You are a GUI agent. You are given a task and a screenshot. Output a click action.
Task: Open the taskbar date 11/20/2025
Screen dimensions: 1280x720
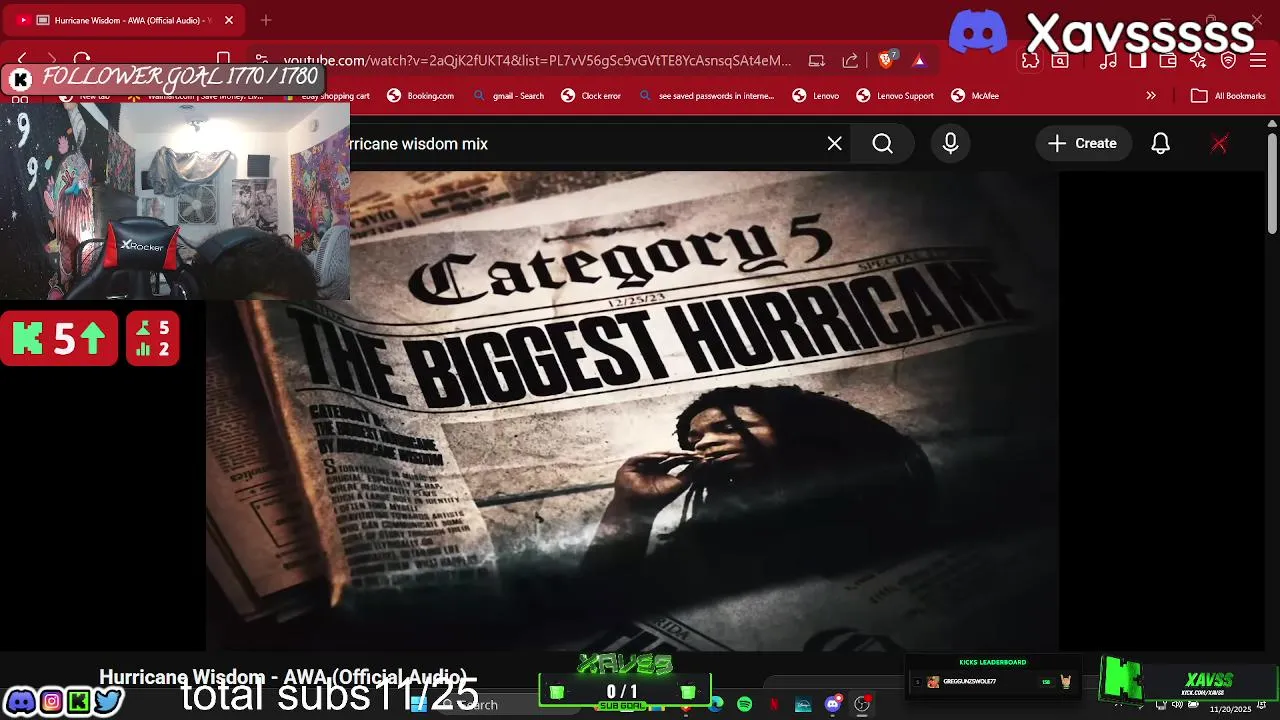[x=1231, y=709]
